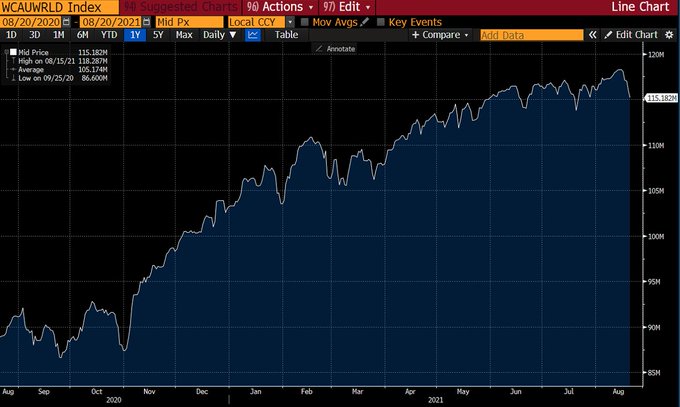680x407 pixels.
Task: Click the 100M y-axis label
Action: (x=656, y=236)
